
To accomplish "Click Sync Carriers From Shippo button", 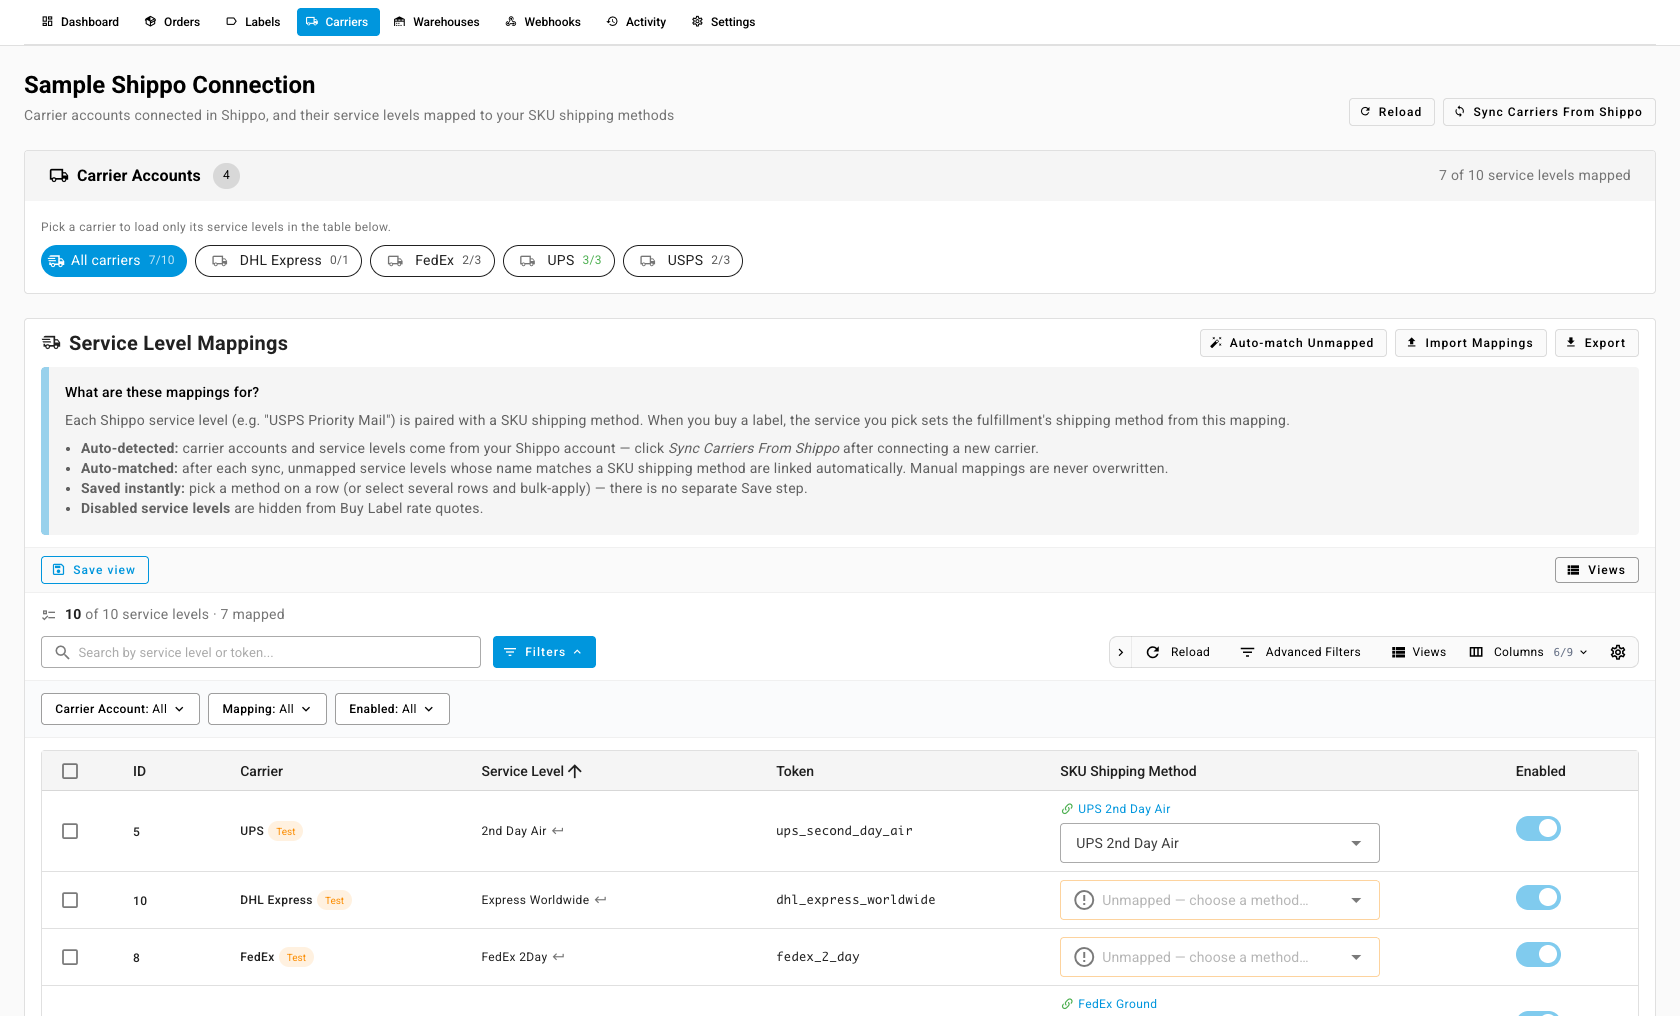I will pos(1549,112).
